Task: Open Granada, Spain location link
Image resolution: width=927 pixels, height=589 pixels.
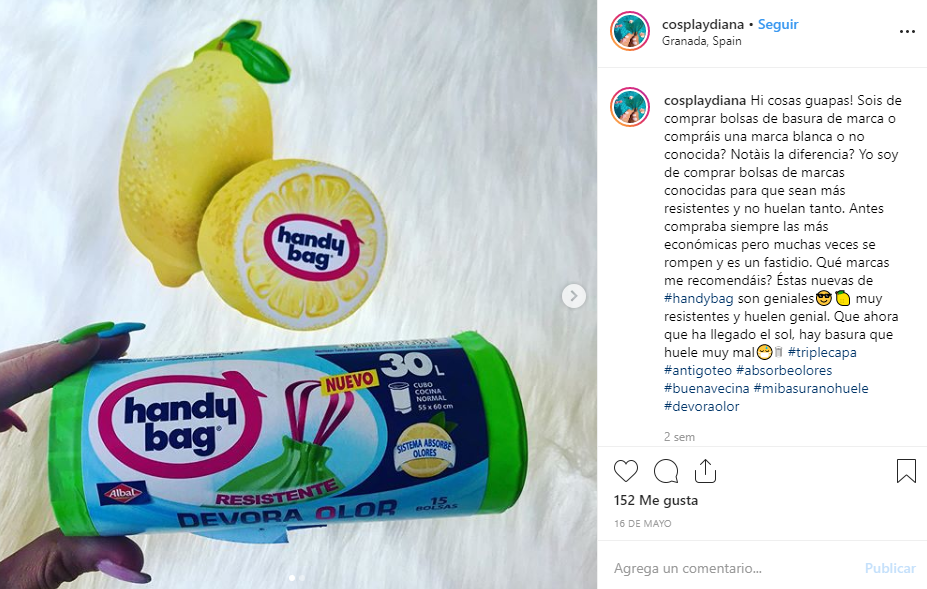Action: click(x=701, y=41)
